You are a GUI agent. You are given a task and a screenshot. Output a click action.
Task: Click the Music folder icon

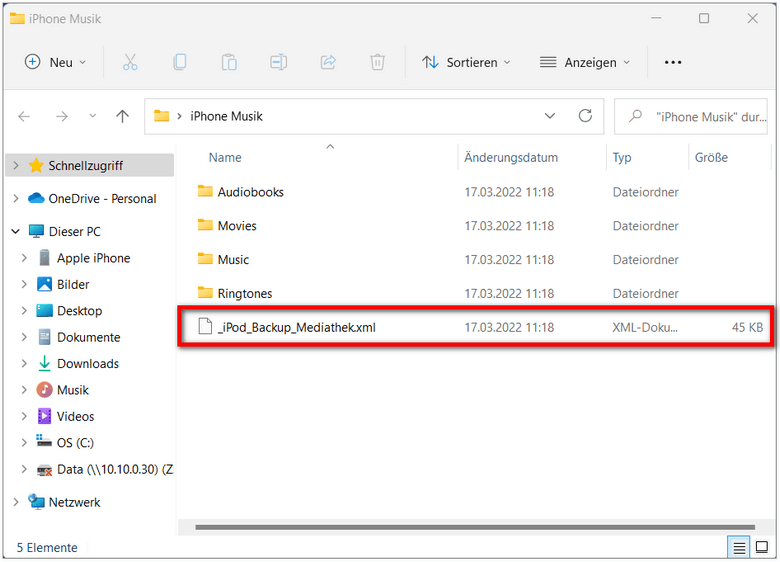(205, 259)
